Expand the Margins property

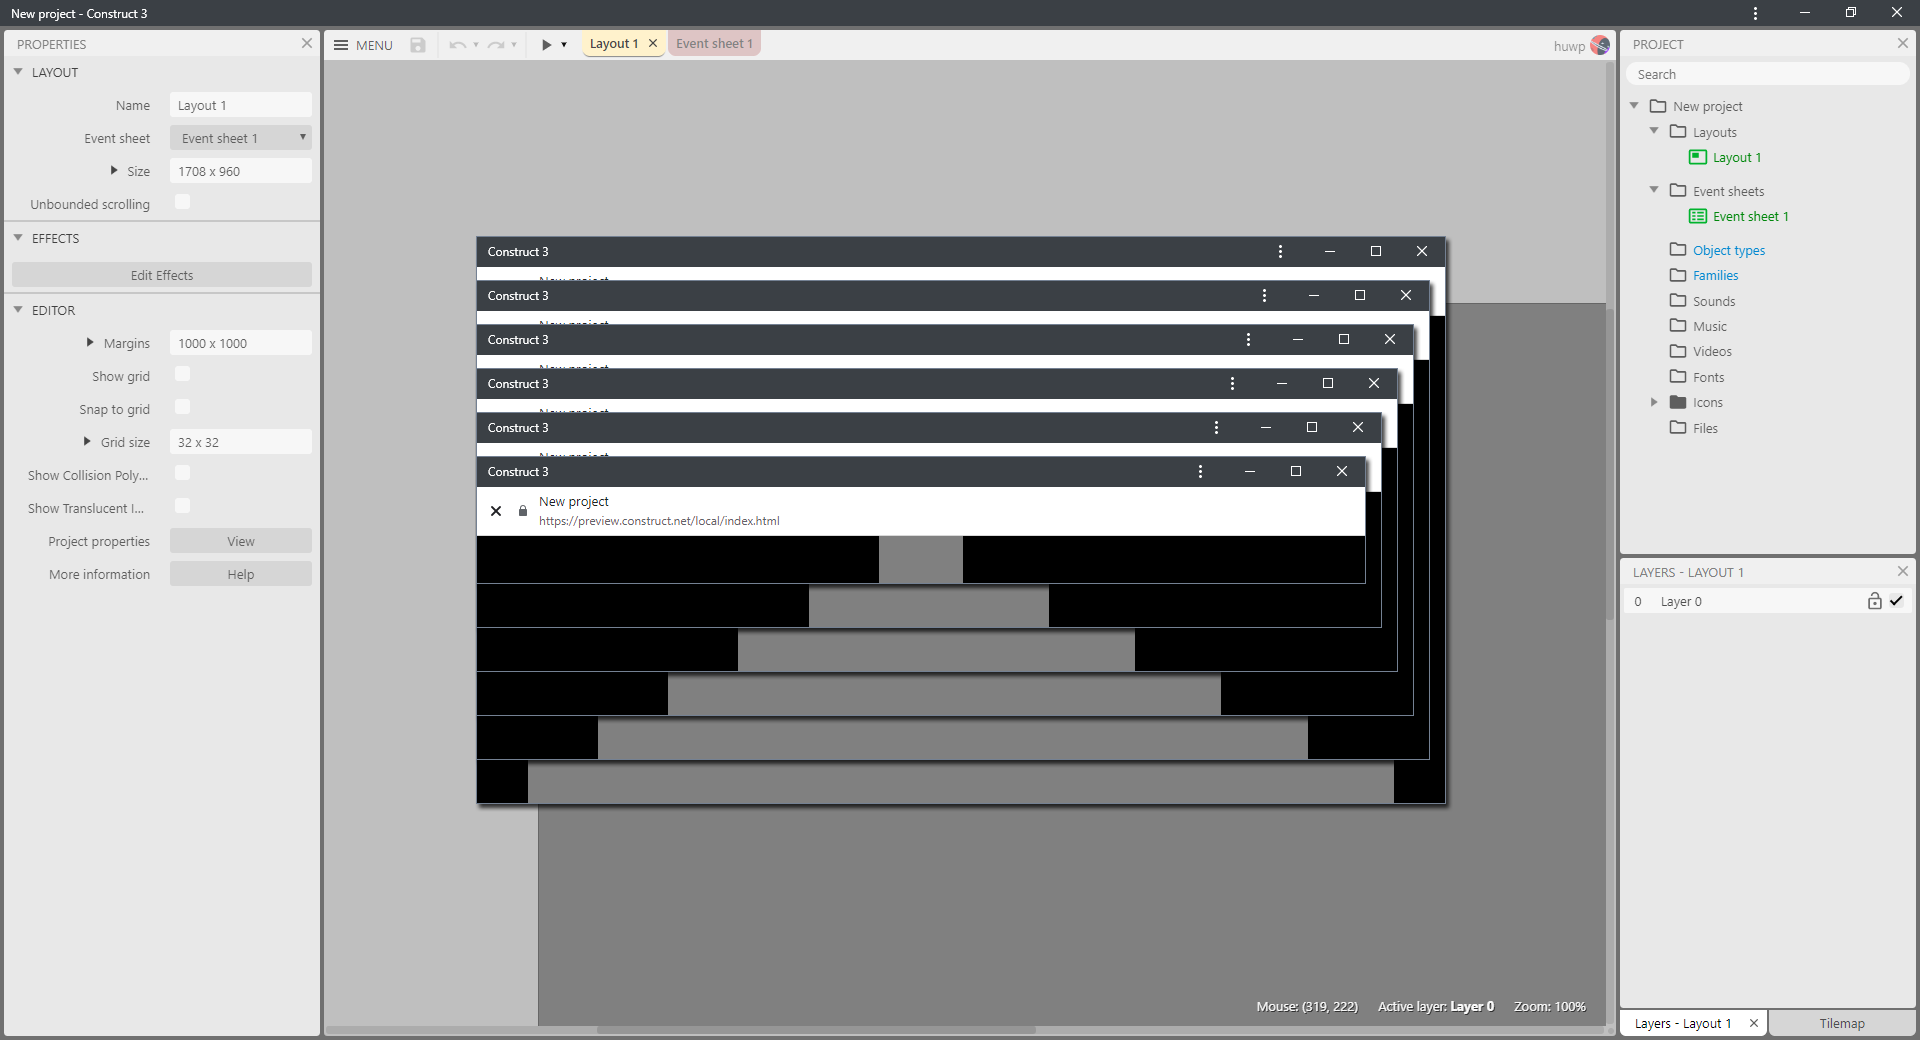(90, 342)
